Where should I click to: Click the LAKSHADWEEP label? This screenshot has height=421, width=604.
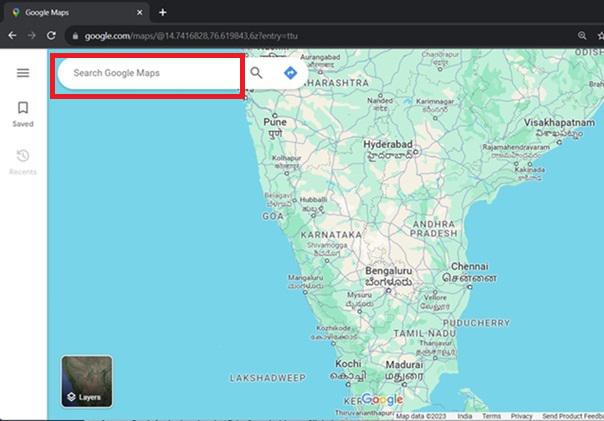(268, 378)
